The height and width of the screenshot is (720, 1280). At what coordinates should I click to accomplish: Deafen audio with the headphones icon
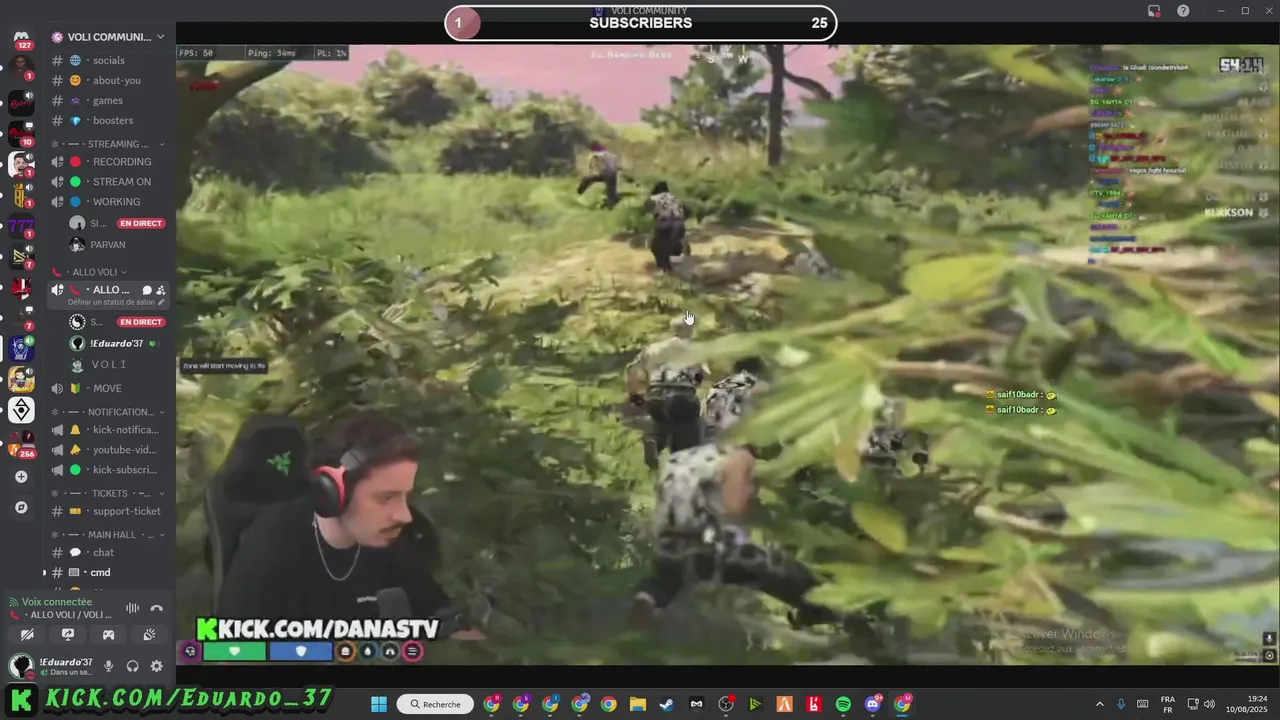(132, 666)
